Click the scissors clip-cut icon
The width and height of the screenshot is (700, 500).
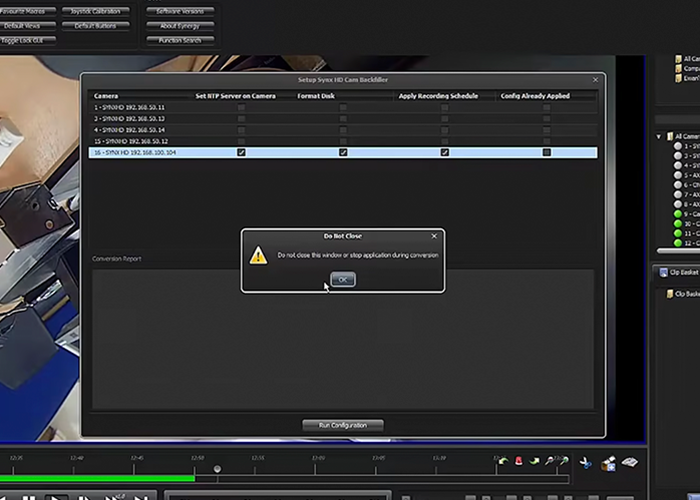pyautogui.click(x=585, y=462)
